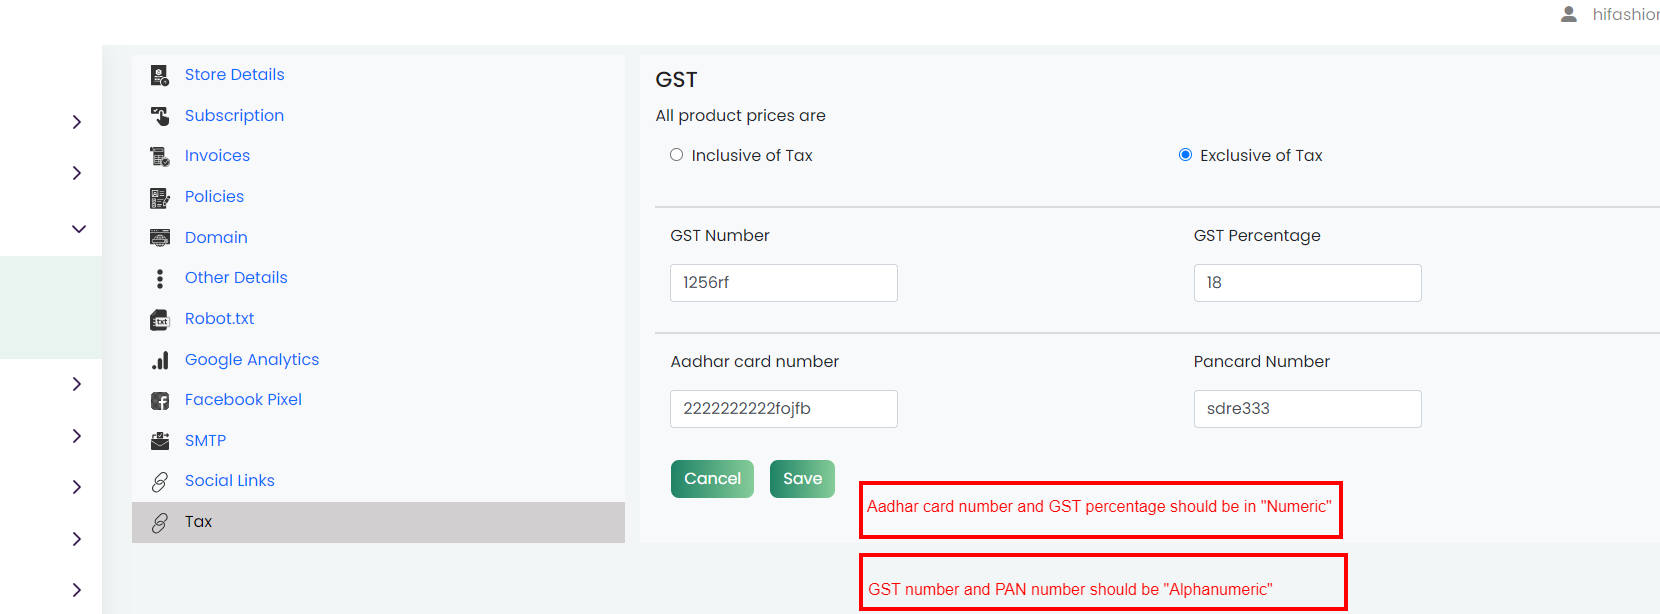Expand the bottom-most left sidebar chevron
Image resolution: width=1660 pixels, height=614 pixels.
coord(77,590)
